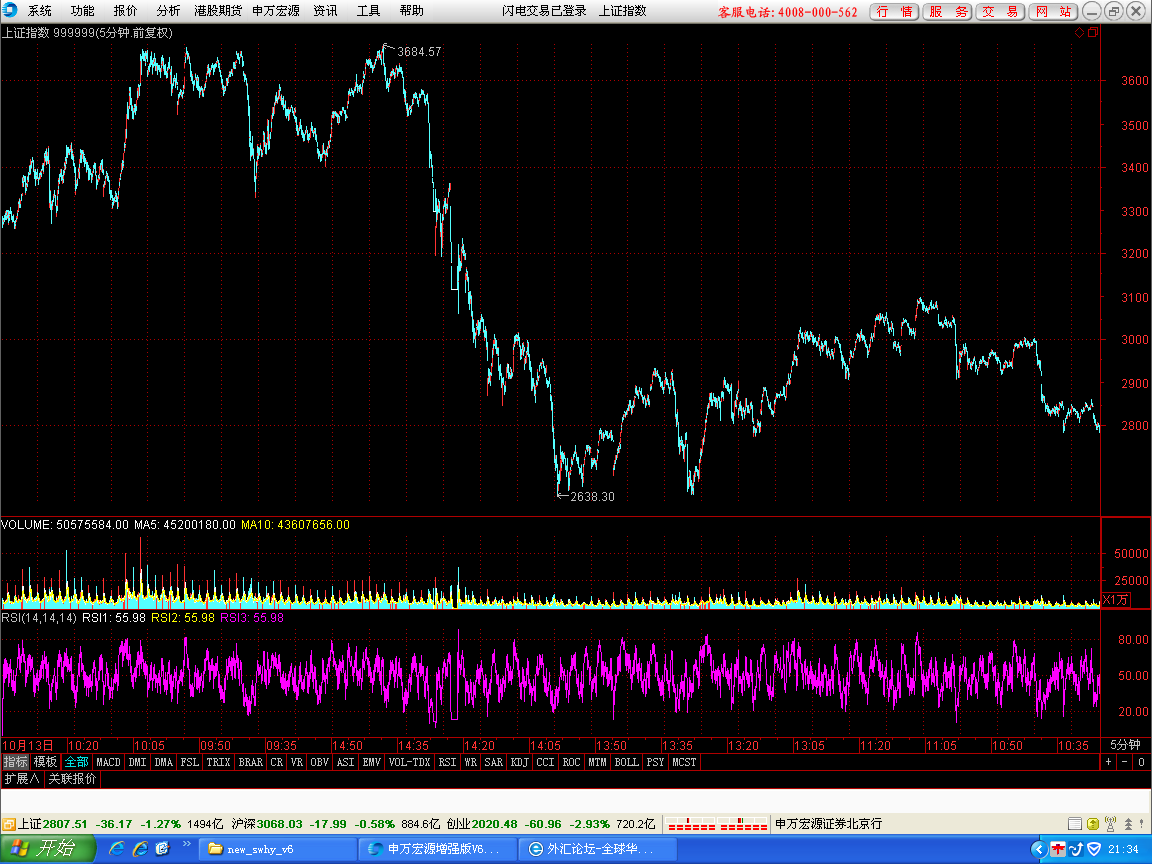Click the 服务 button in title bar
Screen dimensions: 1152x864
click(x=948, y=12)
